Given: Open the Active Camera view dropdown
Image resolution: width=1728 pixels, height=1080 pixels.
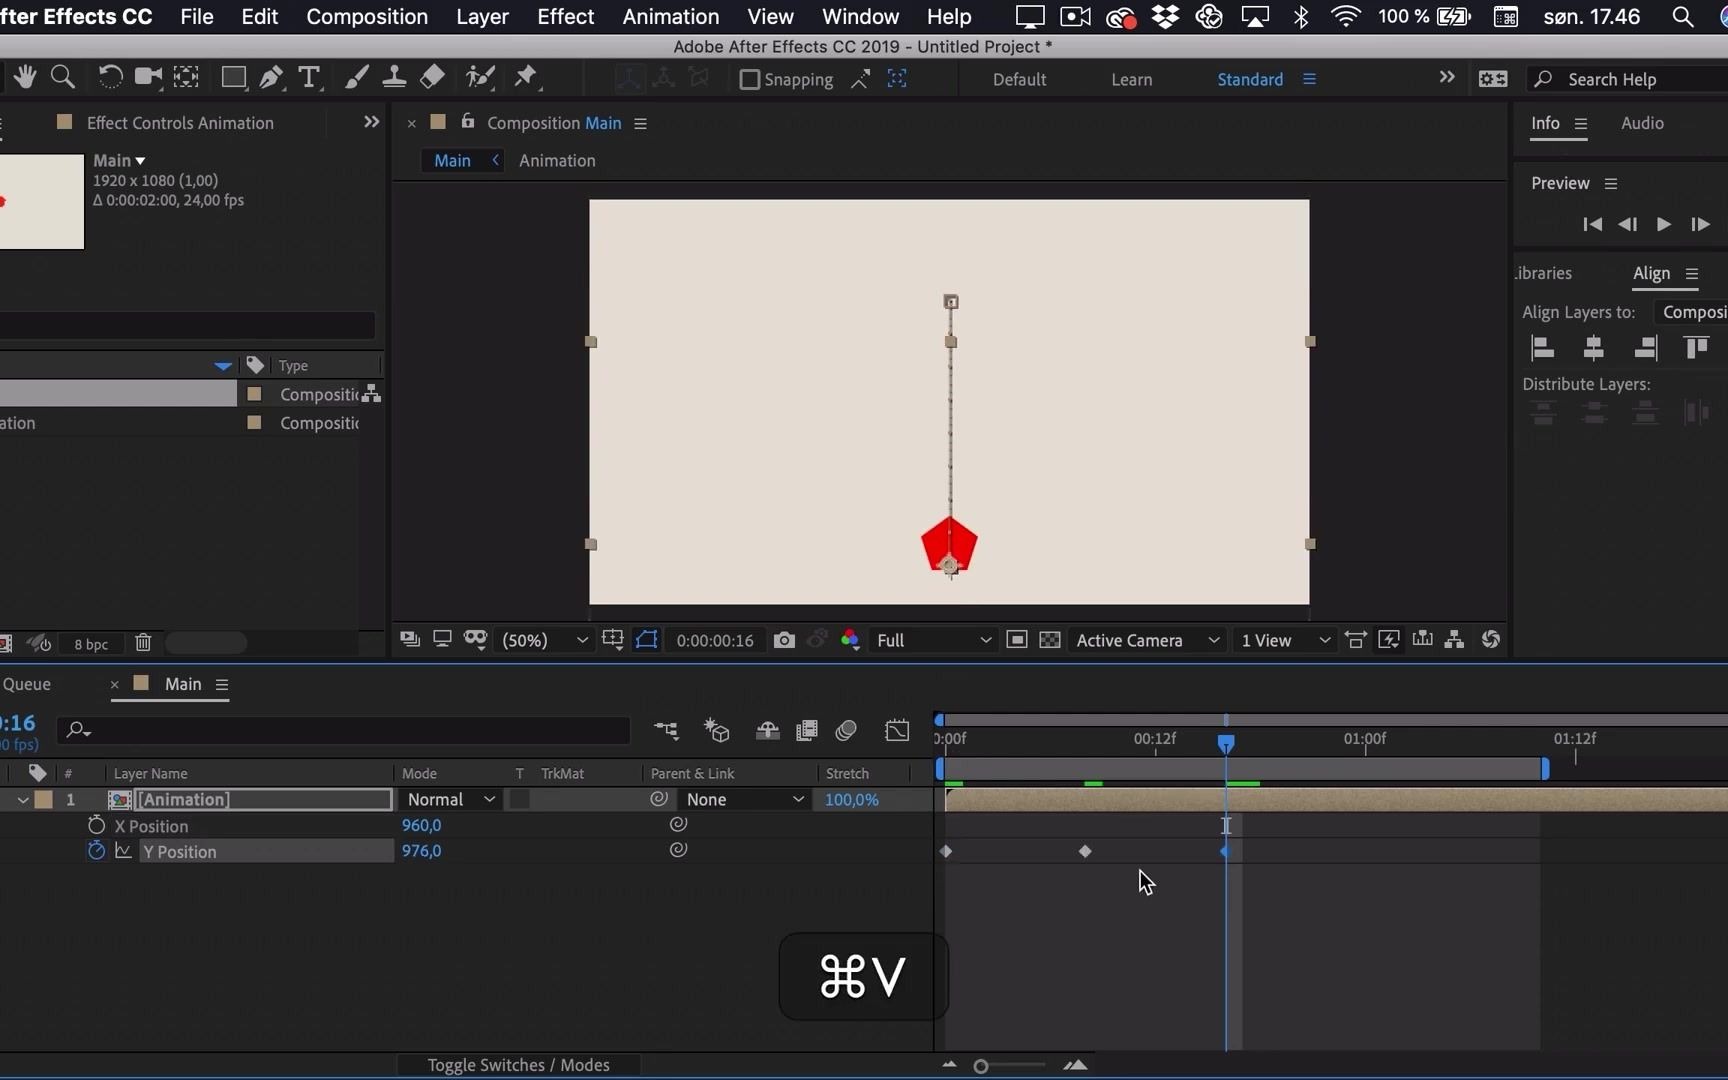Looking at the screenshot, I should click(1148, 640).
